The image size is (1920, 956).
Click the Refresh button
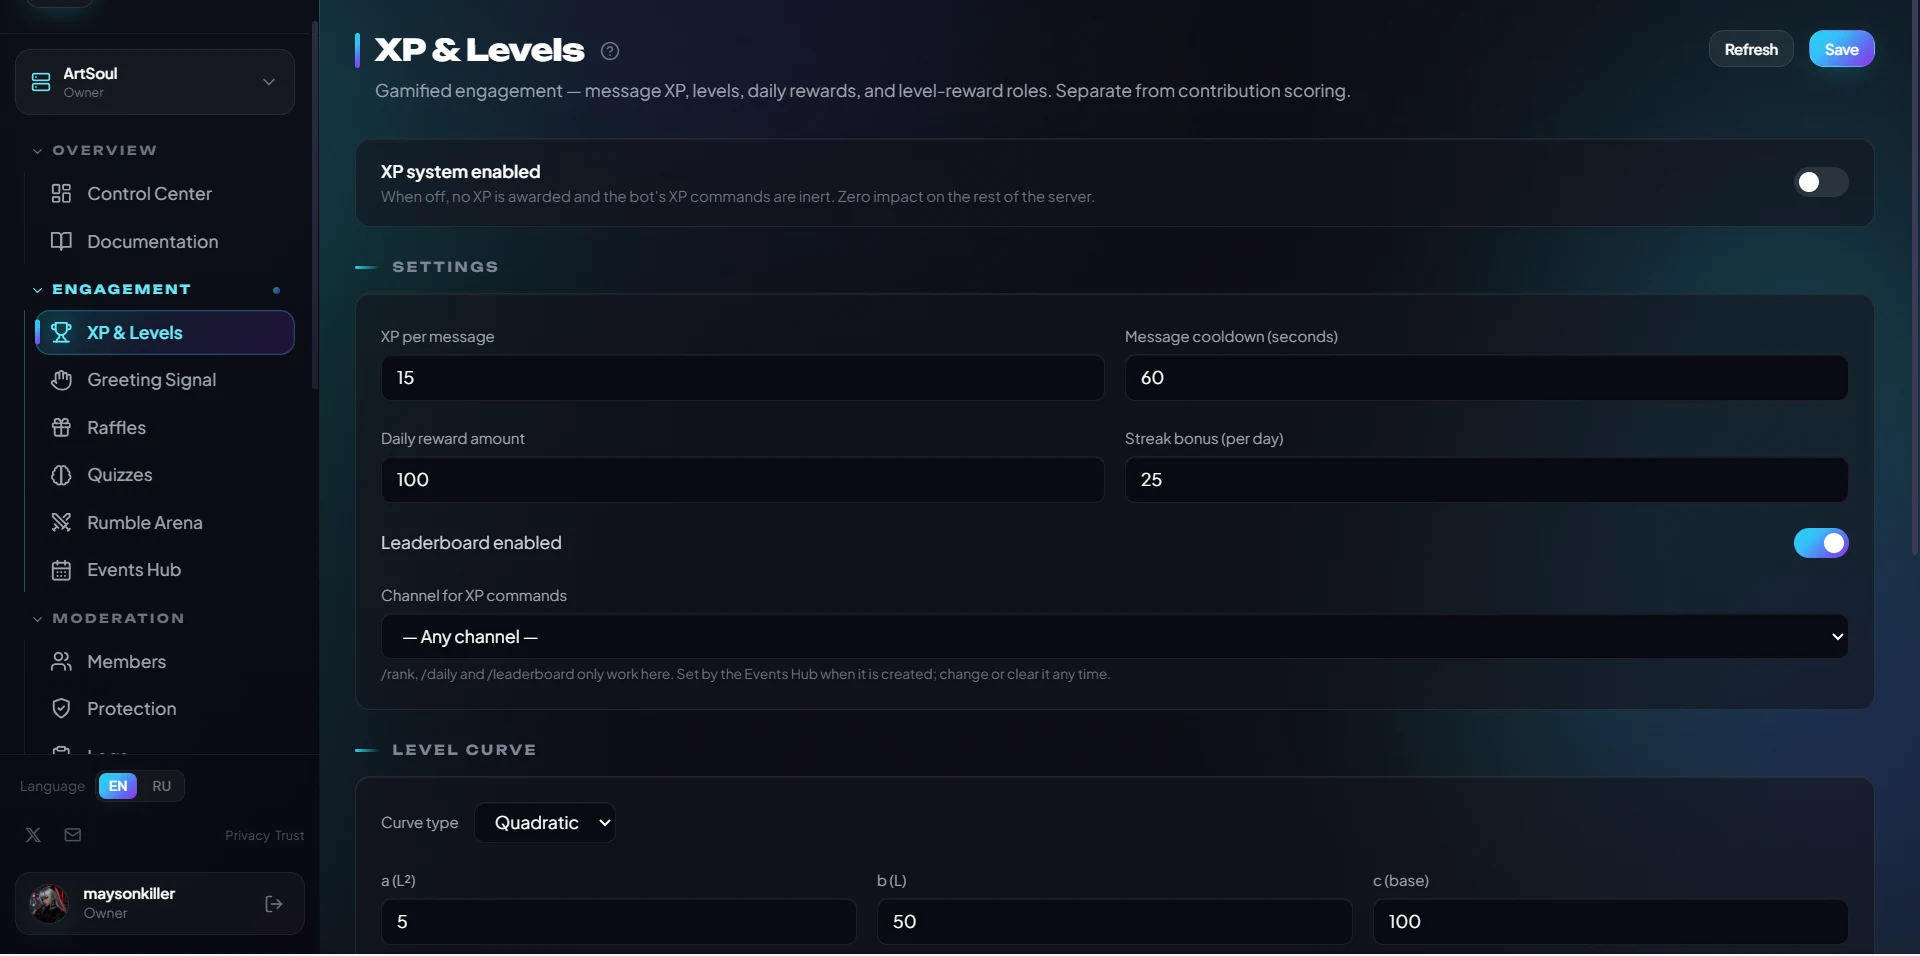(x=1751, y=49)
